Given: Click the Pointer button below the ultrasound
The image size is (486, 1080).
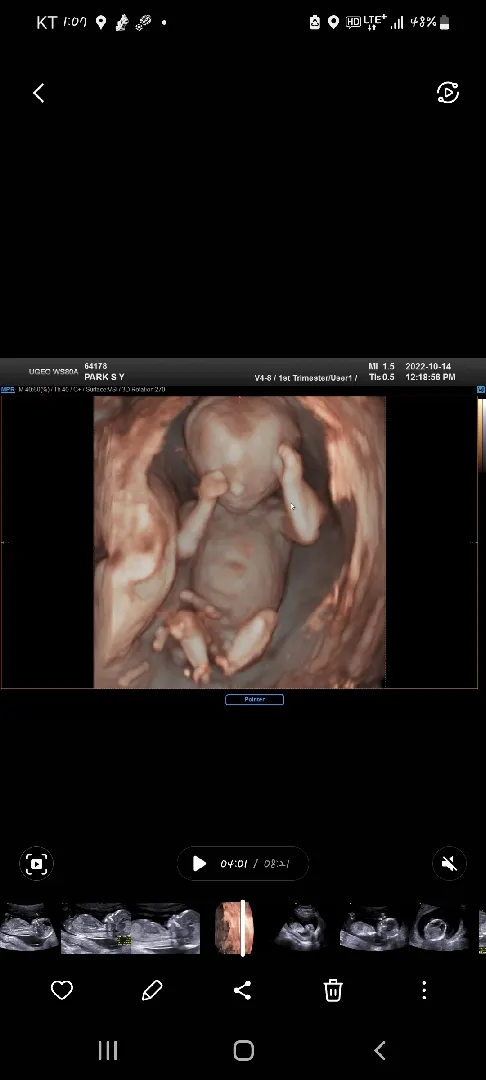Looking at the screenshot, I should pos(254,699).
